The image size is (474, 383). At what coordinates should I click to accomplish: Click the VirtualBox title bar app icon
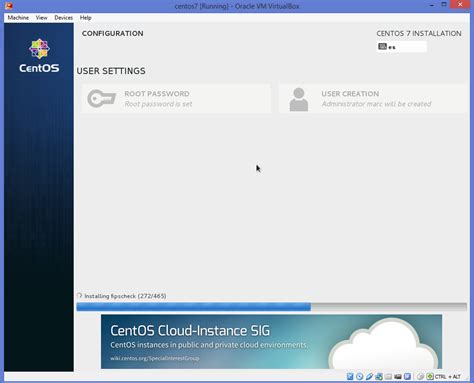pos(9,6)
